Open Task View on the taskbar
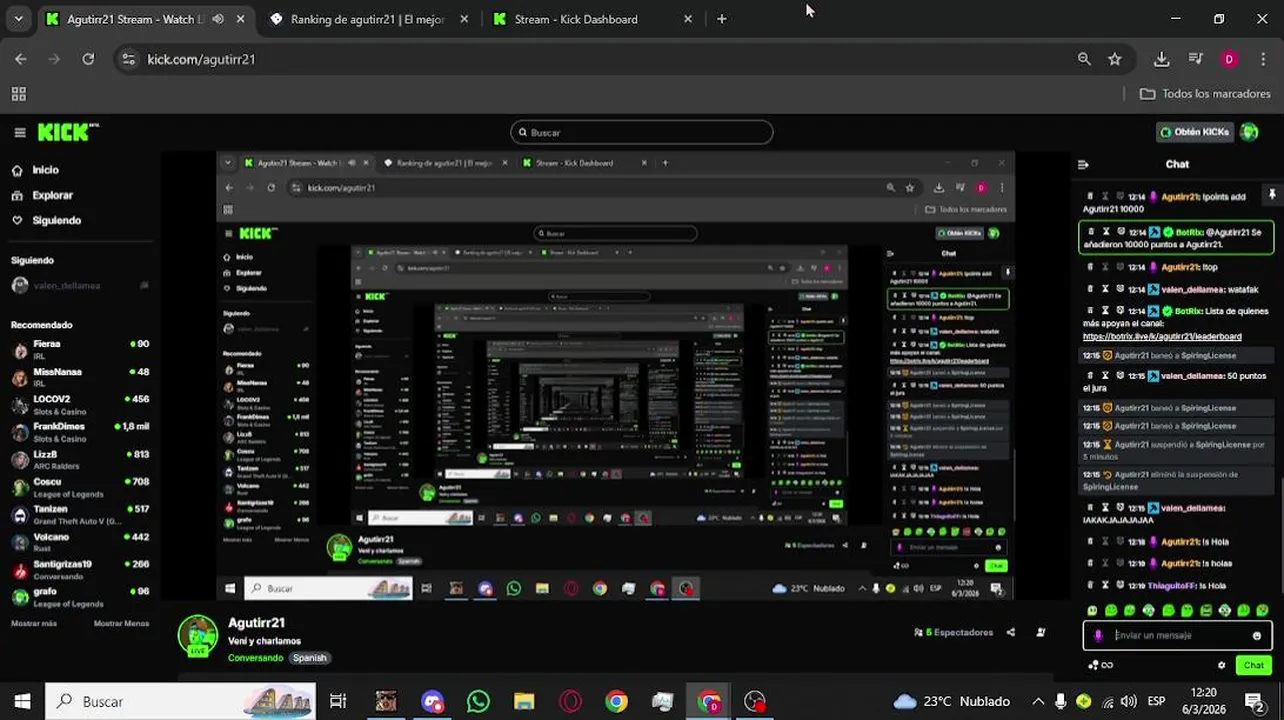The image size is (1284, 720). point(338,701)
